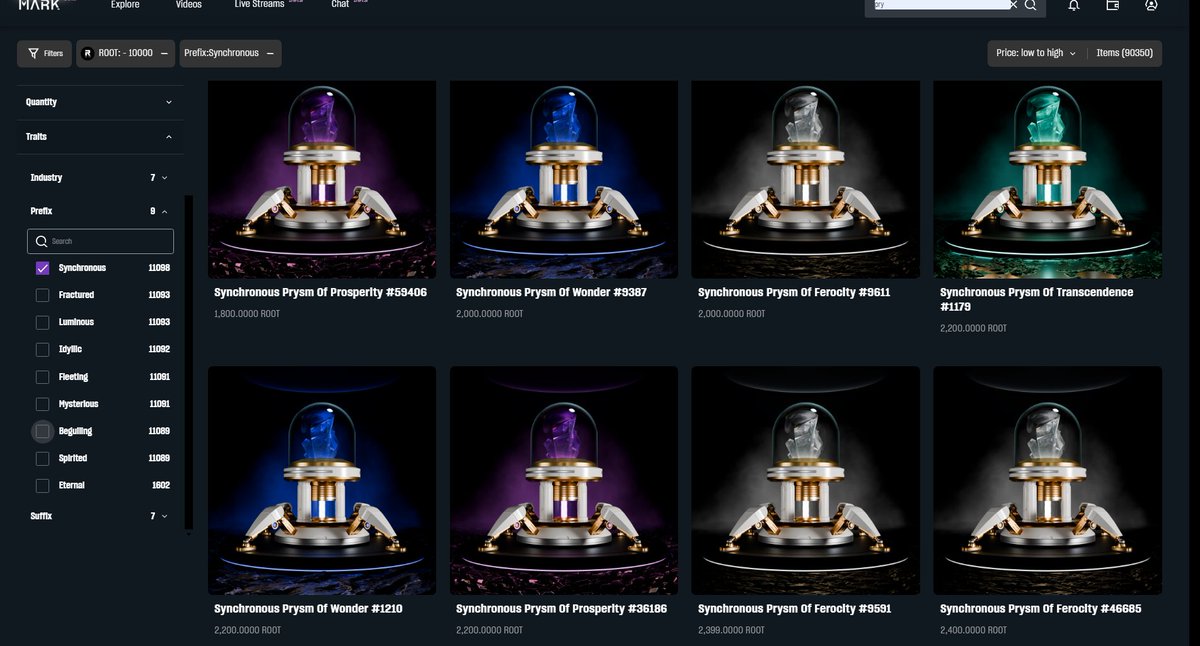Go to the Chat tab
The height and width of the screenshot is (646, 1200).
(340, 5)
